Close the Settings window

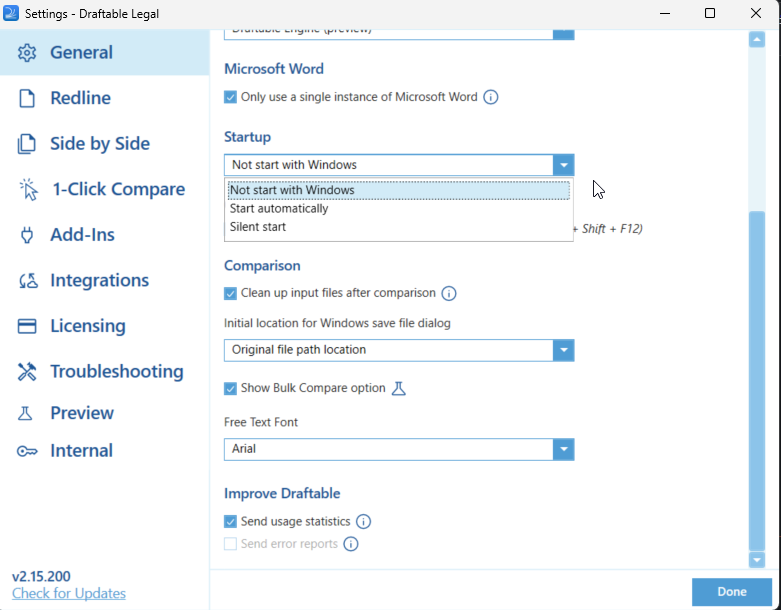[x=756, y=13]
